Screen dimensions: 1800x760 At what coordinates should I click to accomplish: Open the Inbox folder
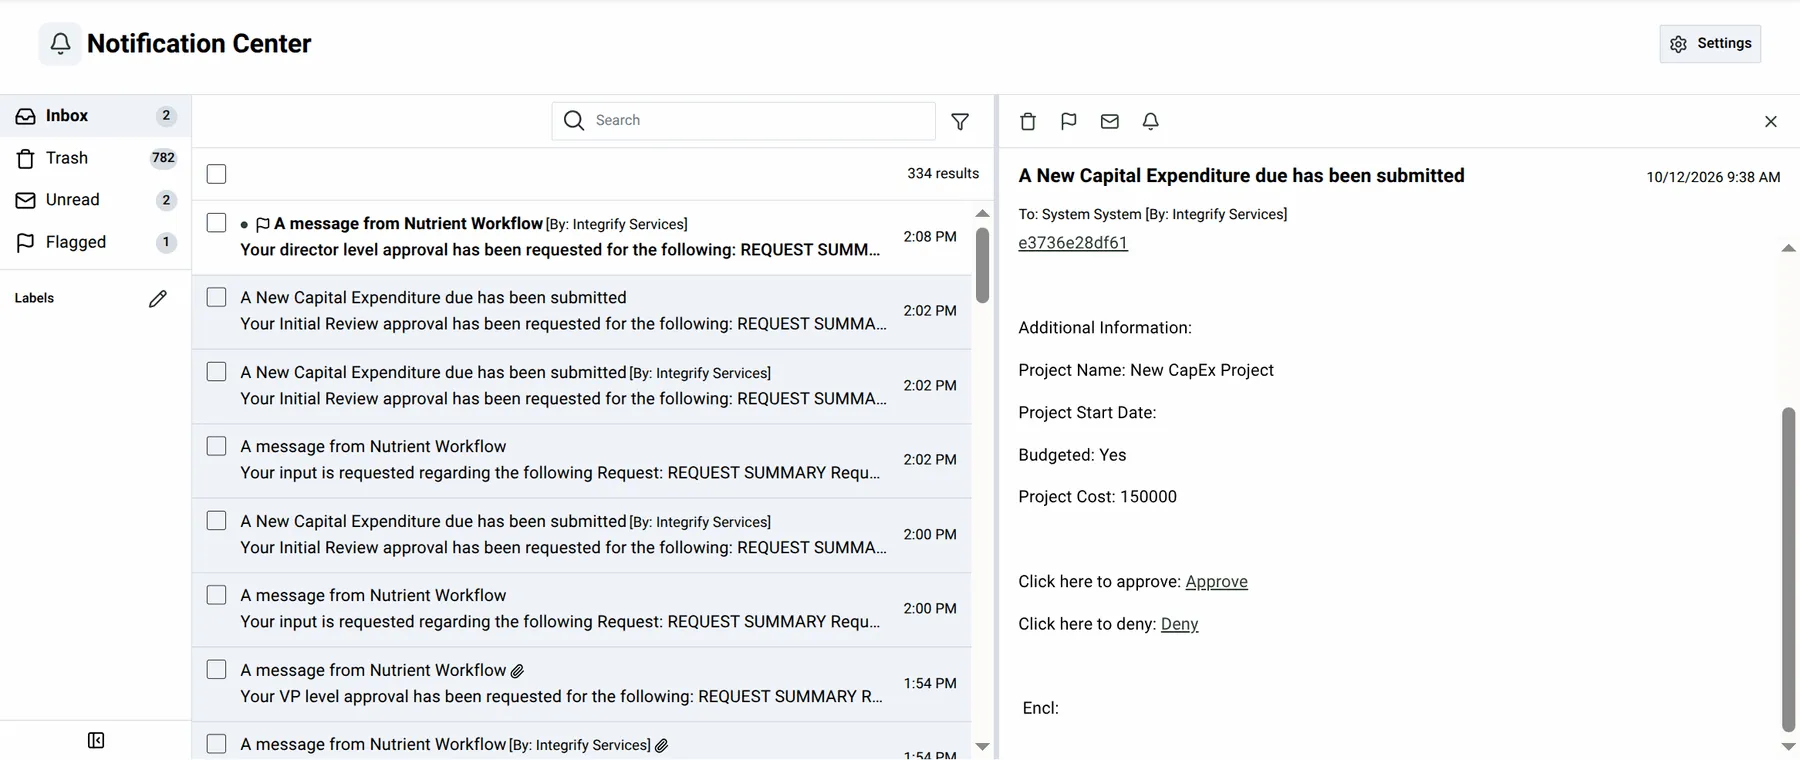pos(95,116)
